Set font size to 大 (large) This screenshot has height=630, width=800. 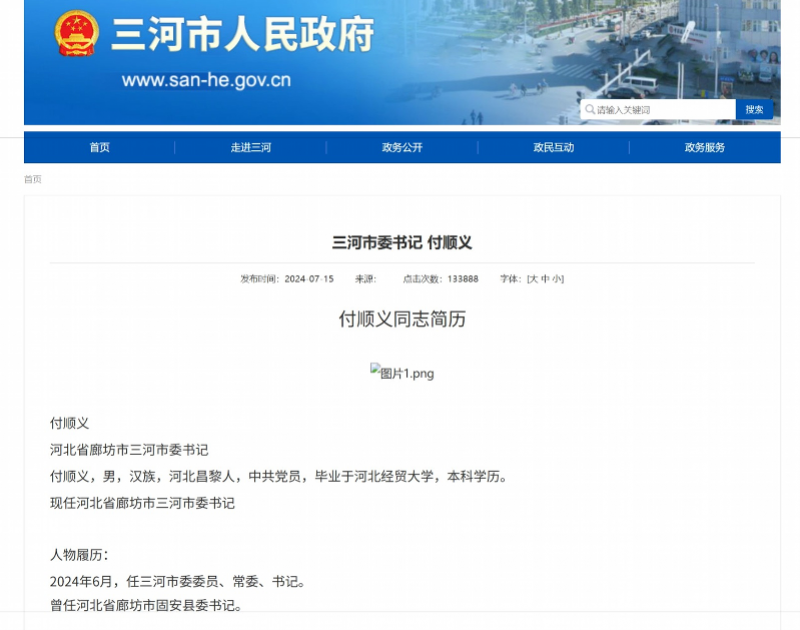[534, 279]
